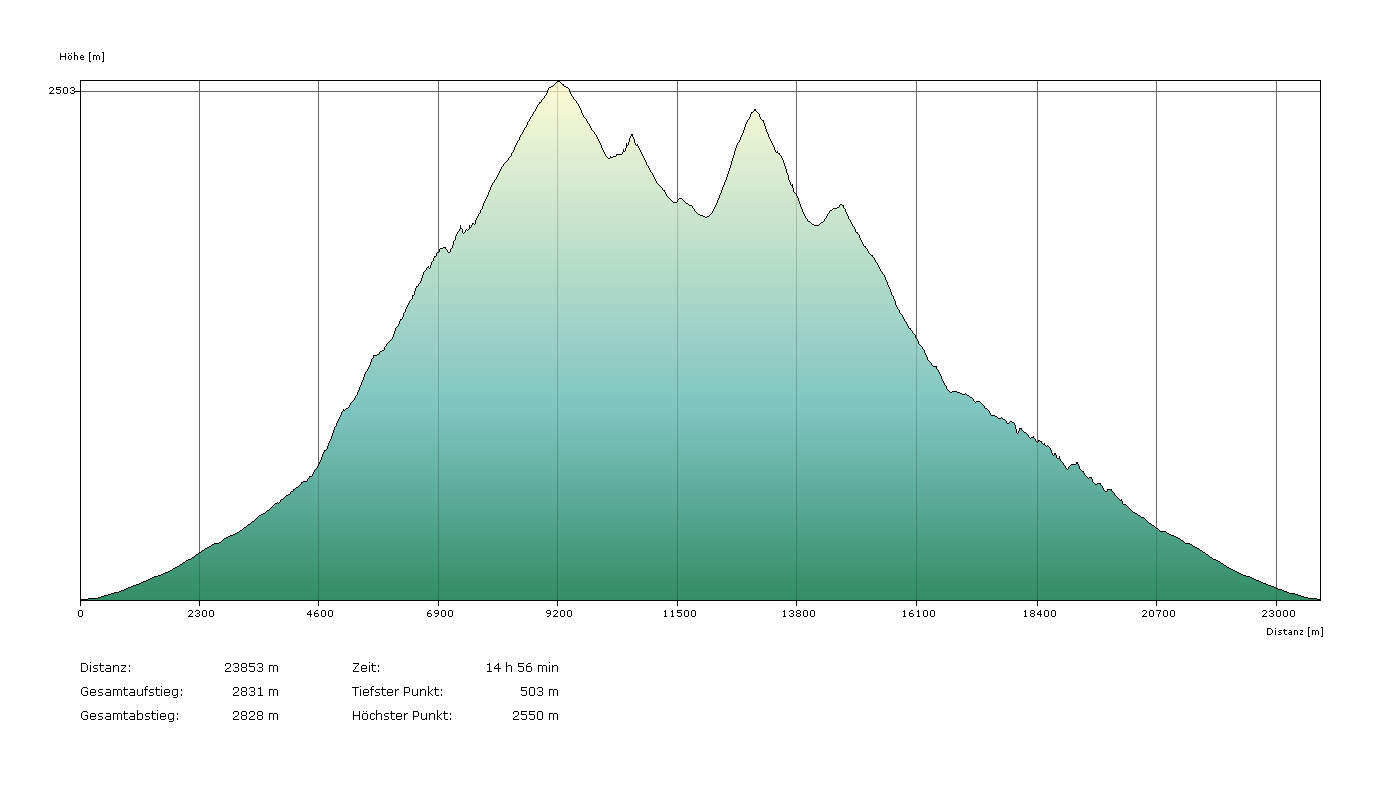Image resolution: width=1400 pixels, height=800 pixels.
Task: Click the 503 m lowest point value
Action: click(x=540, y=691)
